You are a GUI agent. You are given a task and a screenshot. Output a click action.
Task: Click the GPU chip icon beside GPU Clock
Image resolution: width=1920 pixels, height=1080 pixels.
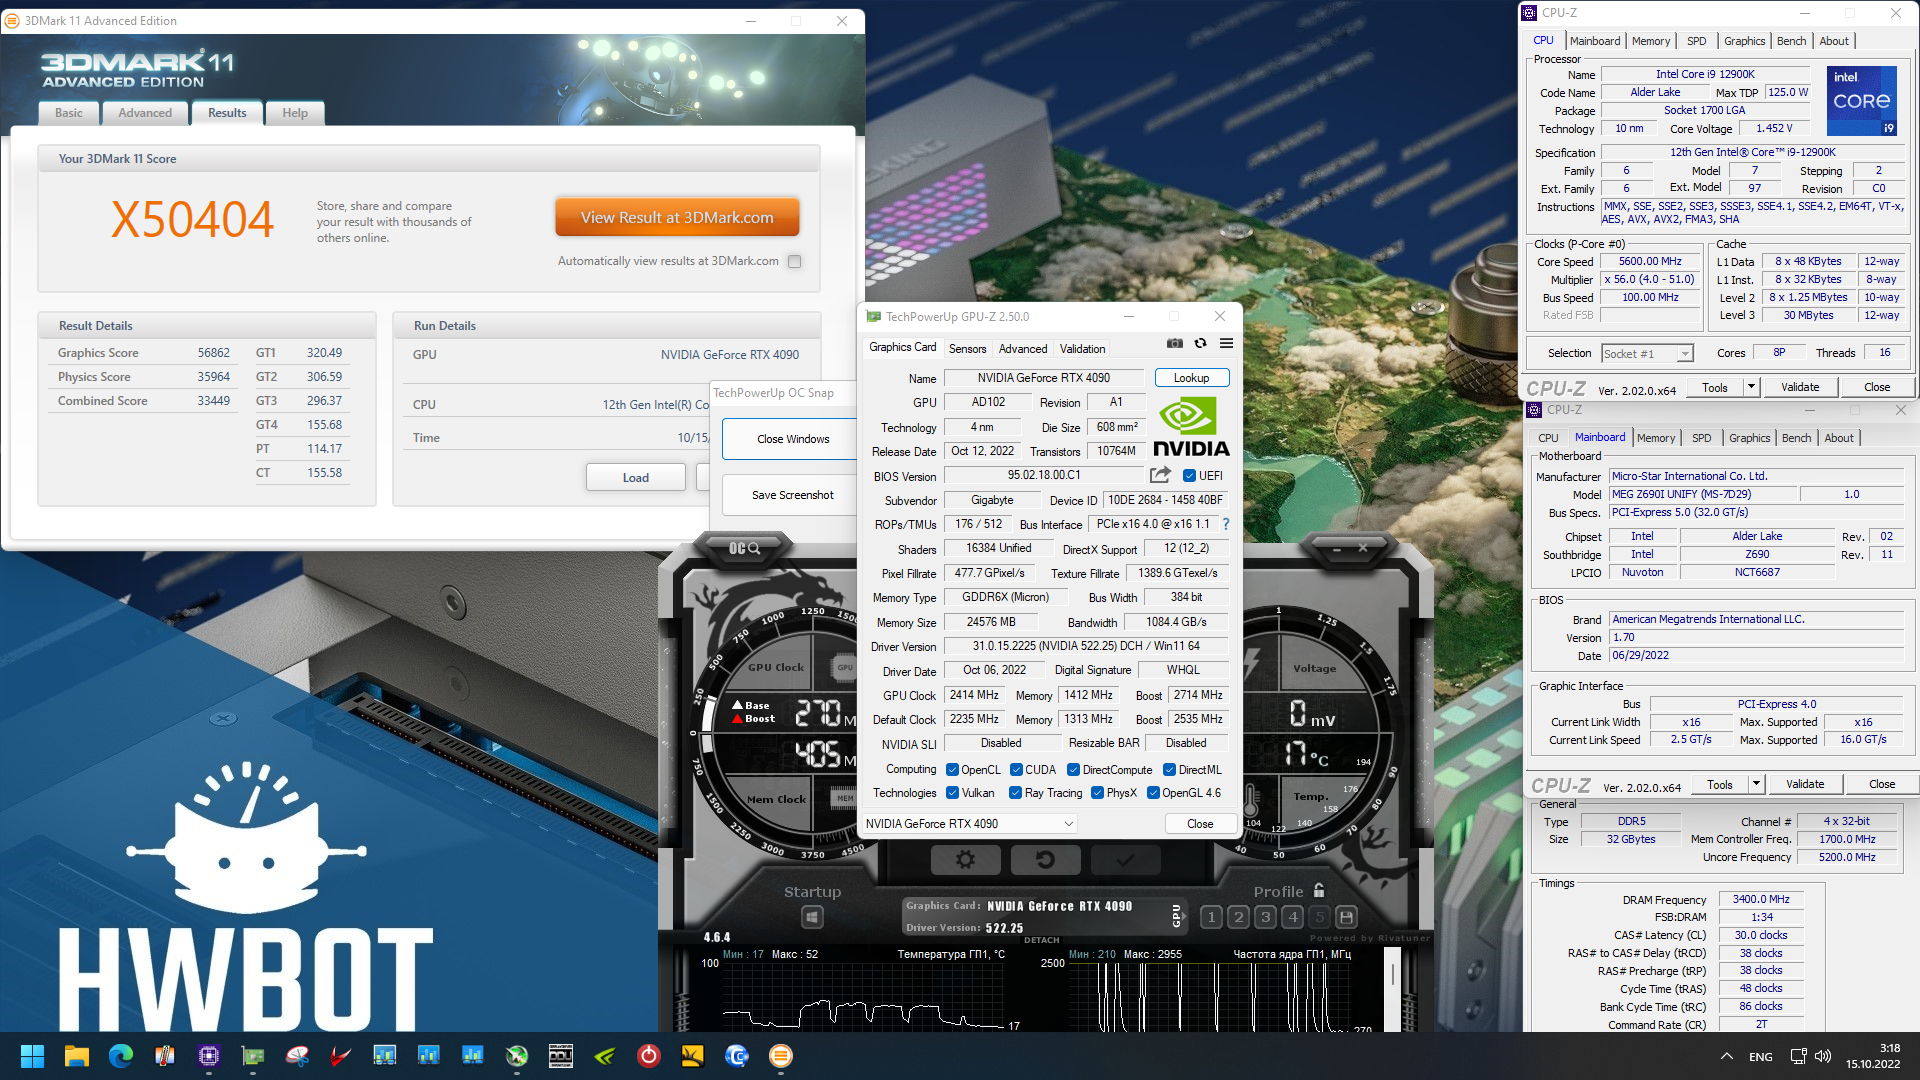tap(844, 667)
